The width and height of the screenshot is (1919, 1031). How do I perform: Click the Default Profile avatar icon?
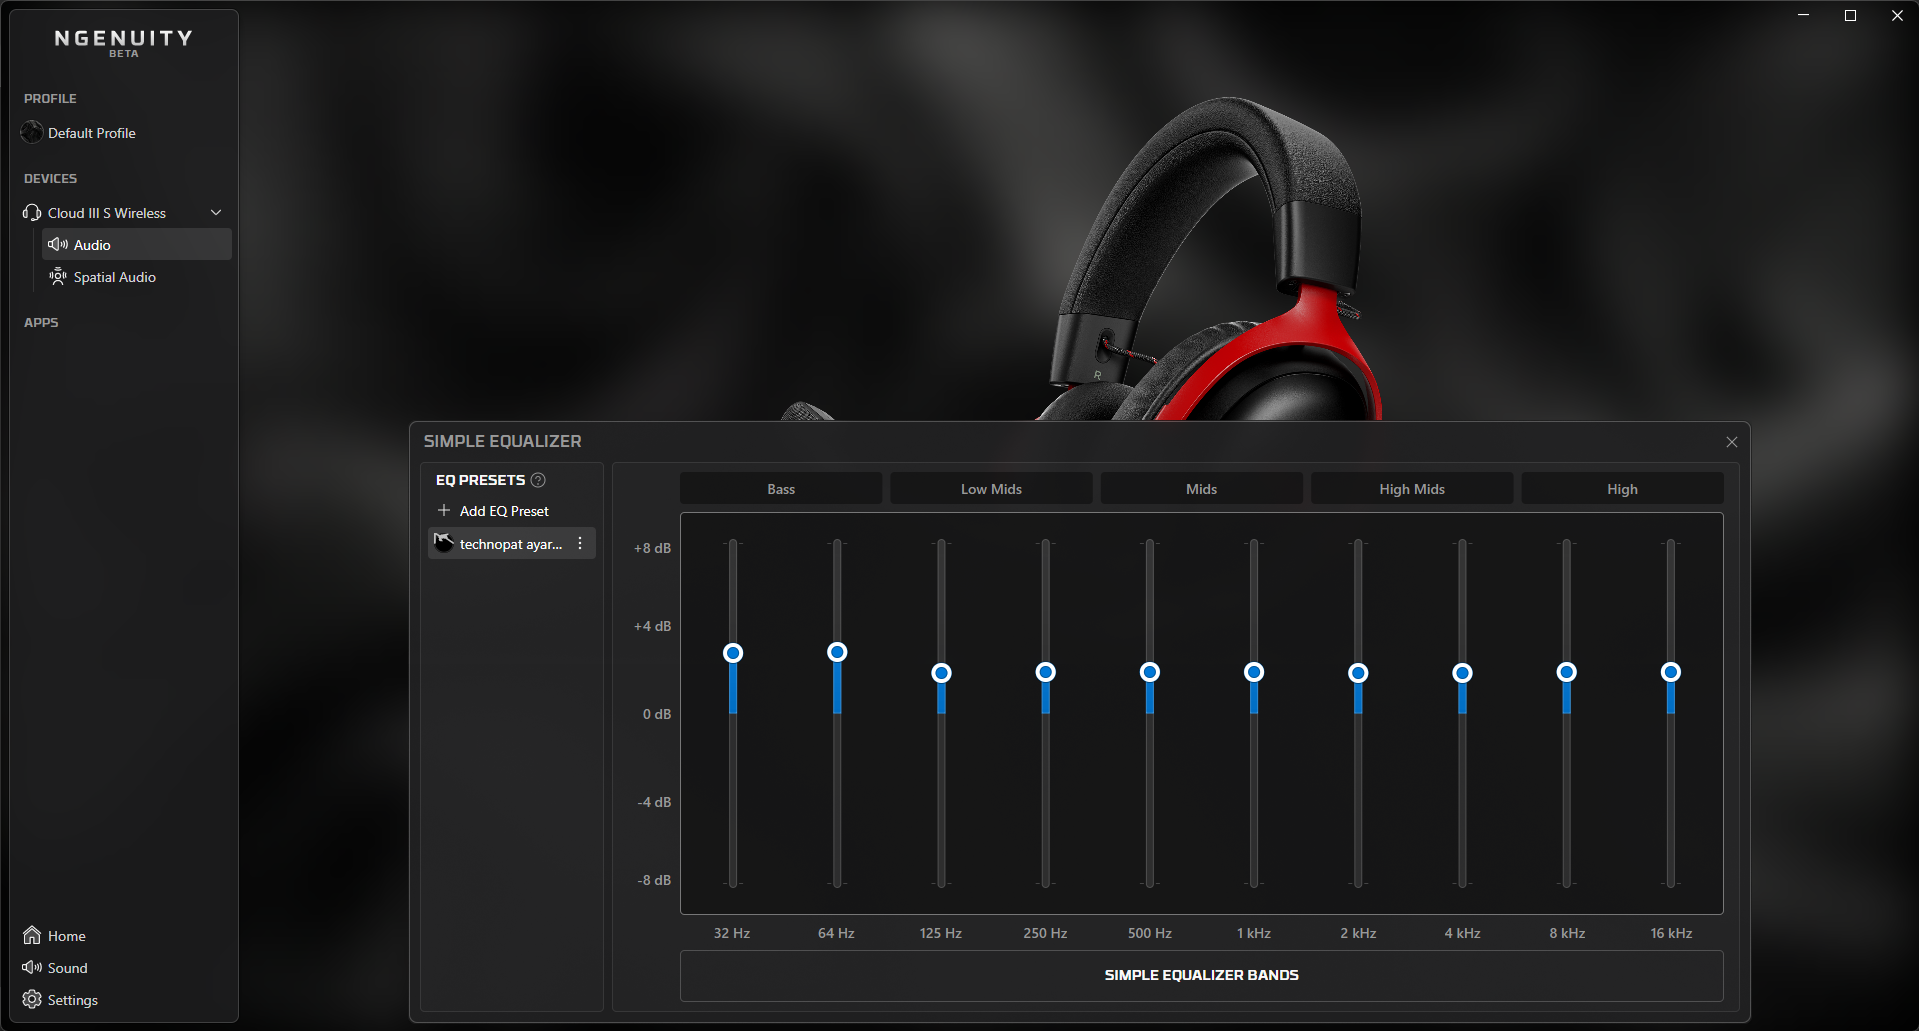point(32,132)
